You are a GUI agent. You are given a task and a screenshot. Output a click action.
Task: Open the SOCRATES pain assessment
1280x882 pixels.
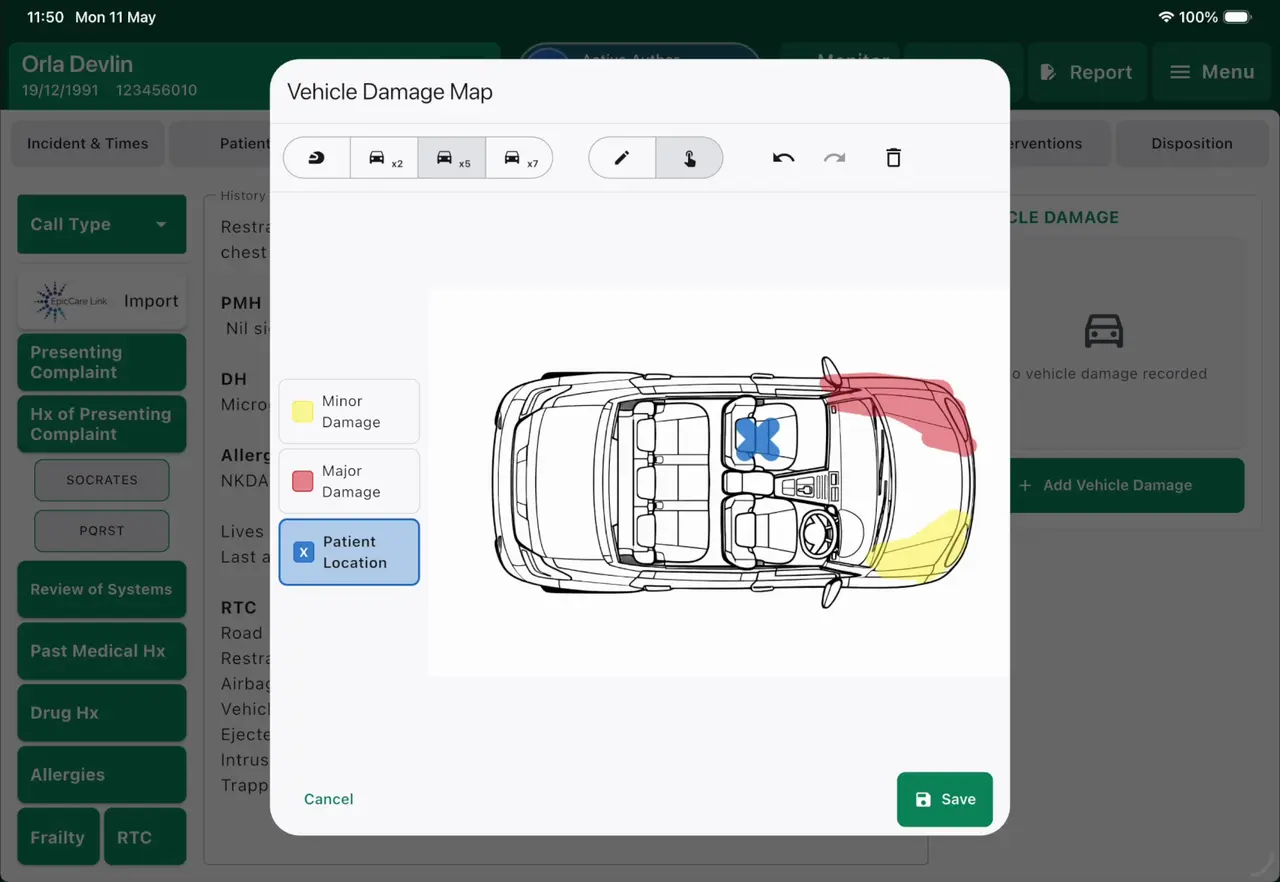[102, 480]
